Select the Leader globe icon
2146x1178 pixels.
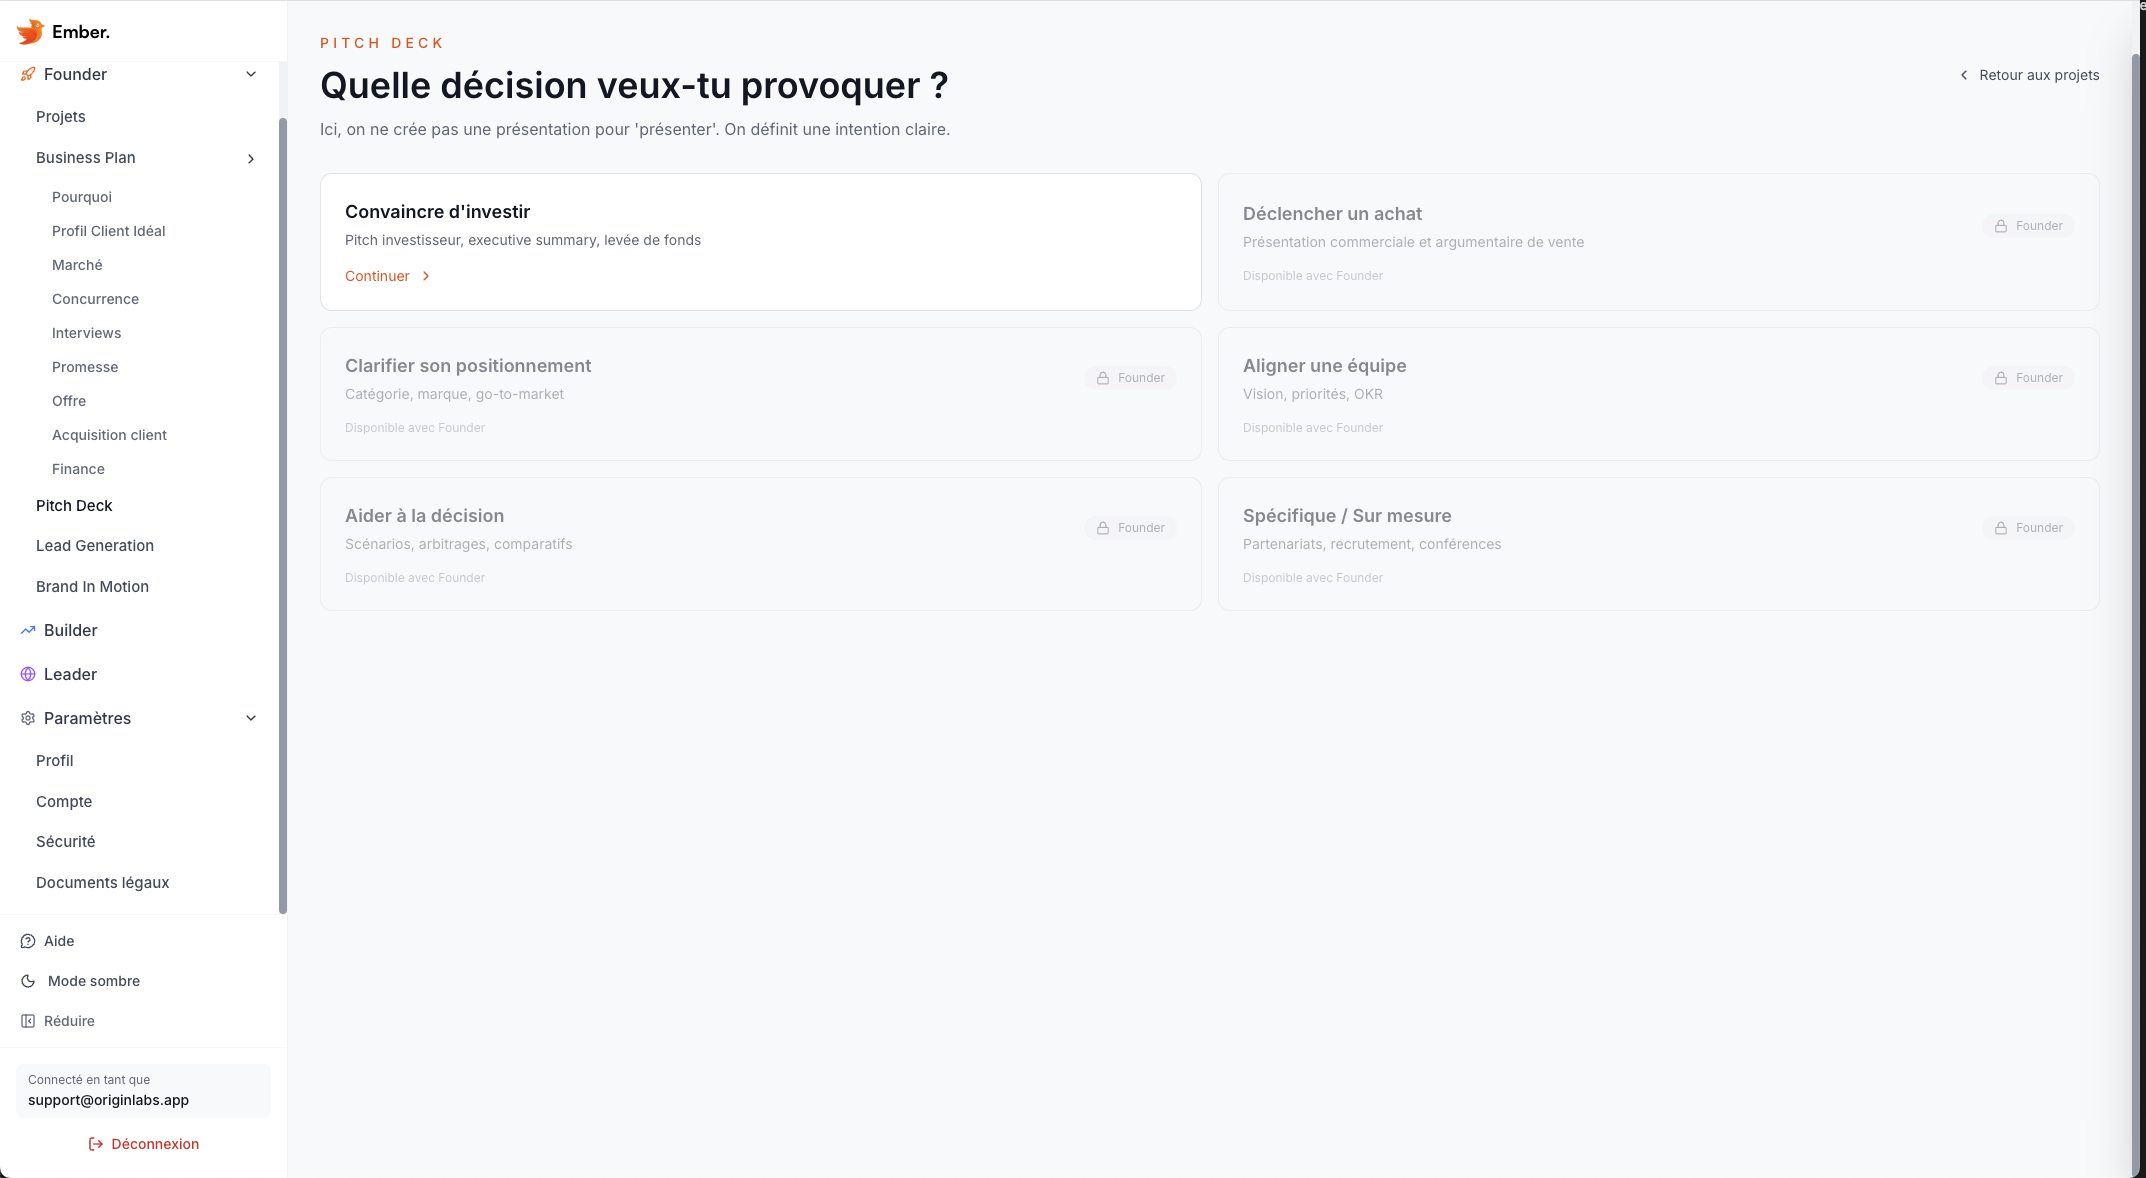click(x=27, y=674)
